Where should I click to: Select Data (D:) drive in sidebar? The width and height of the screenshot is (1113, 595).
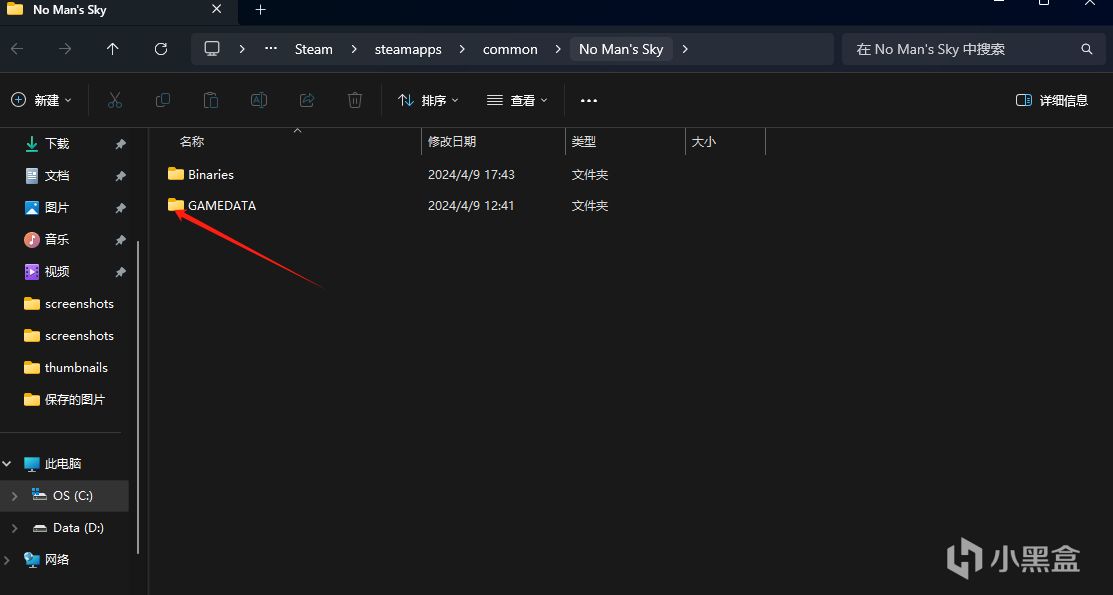[78, 528]
